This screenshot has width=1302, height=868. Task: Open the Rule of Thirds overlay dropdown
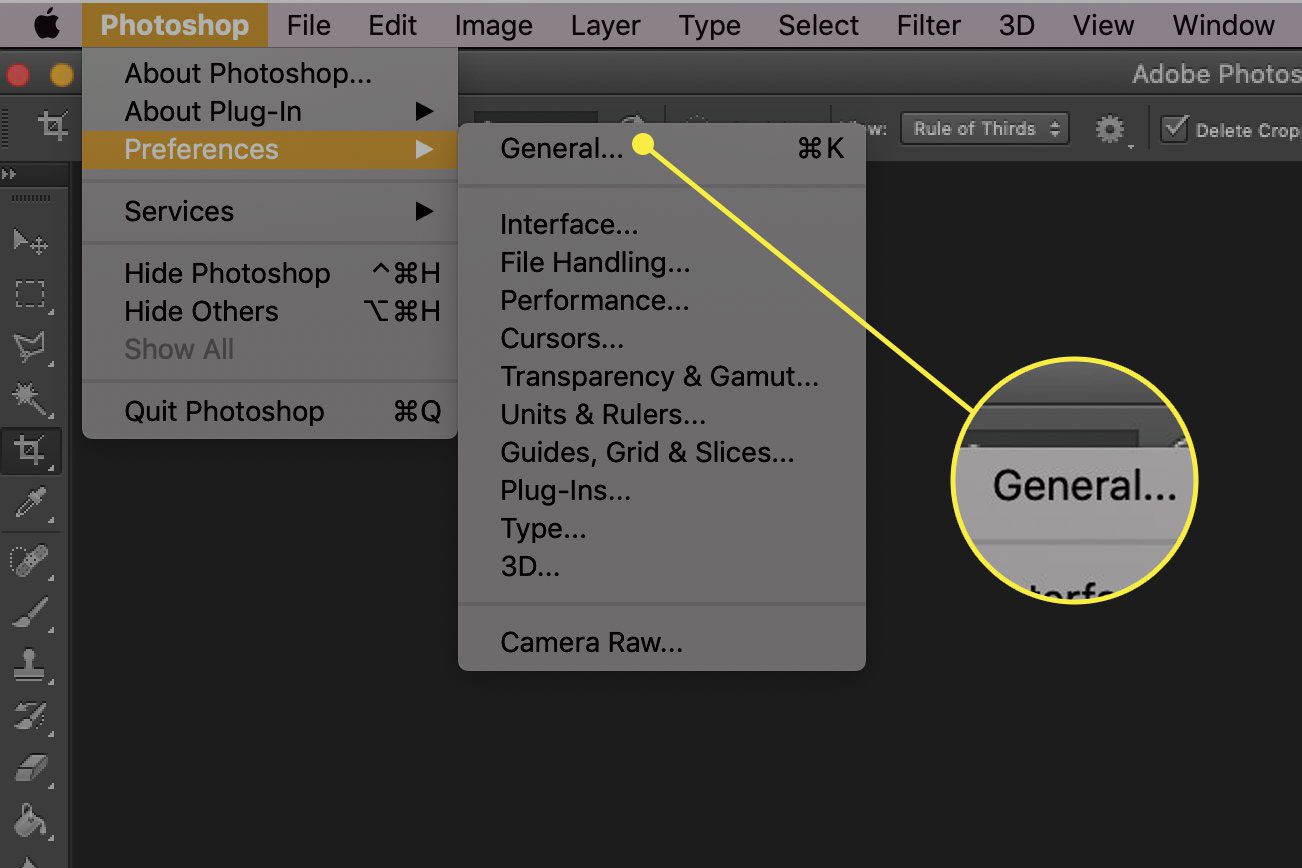985,128
